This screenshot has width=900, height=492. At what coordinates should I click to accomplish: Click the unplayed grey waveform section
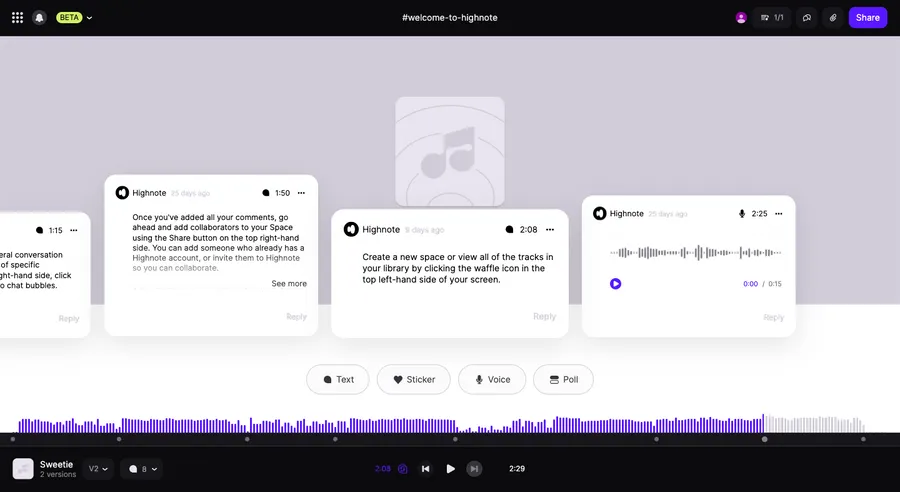point(815,425)
